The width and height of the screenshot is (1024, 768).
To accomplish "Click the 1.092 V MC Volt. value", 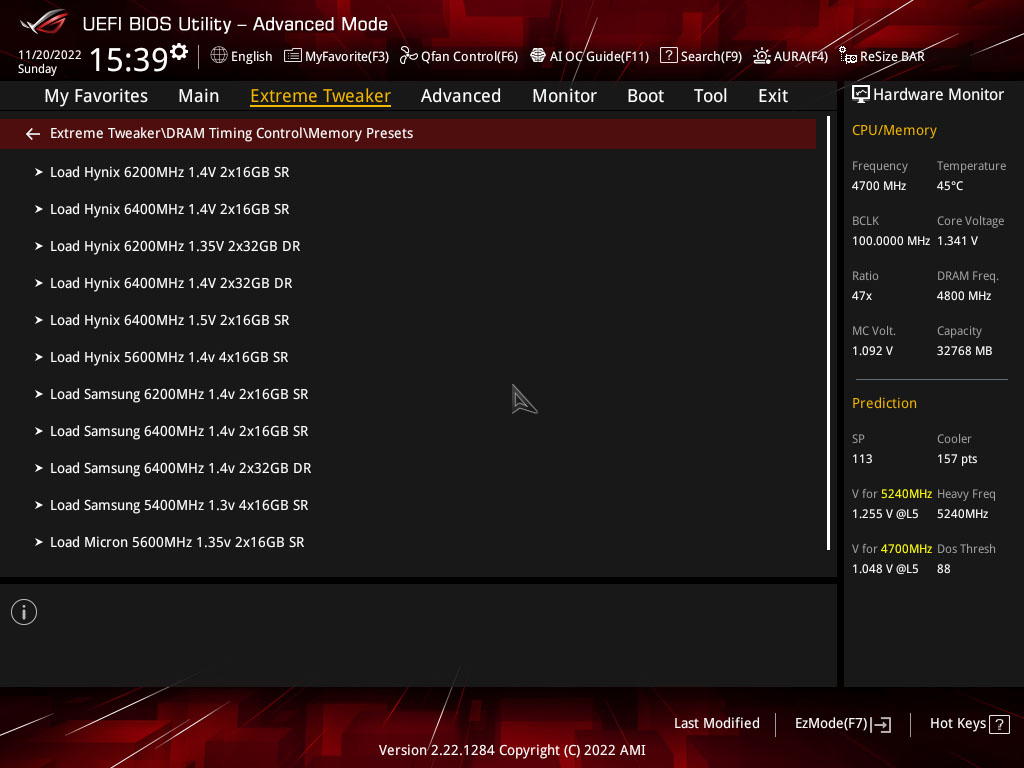I will tap(872, 351).
